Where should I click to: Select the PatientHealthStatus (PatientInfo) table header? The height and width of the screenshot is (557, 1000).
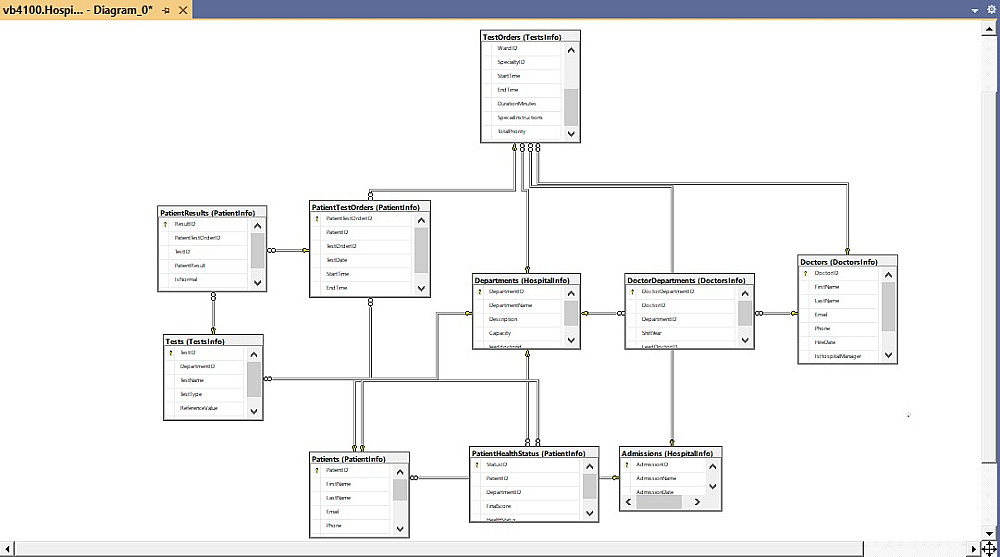pyautogui.click(x=534, y=453)
